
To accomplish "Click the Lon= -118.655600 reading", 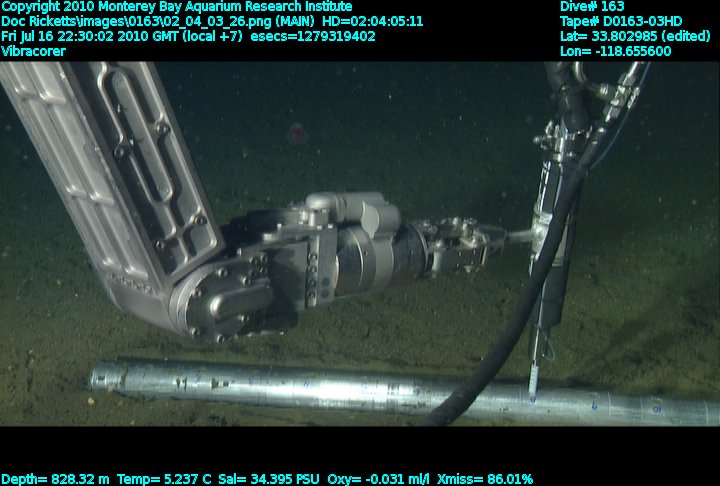I will pos(616,51).
